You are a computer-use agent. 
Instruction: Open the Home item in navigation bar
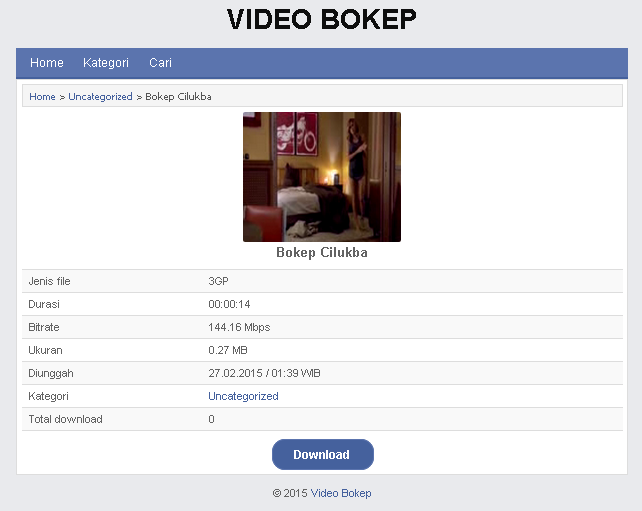tap(47, 63)
